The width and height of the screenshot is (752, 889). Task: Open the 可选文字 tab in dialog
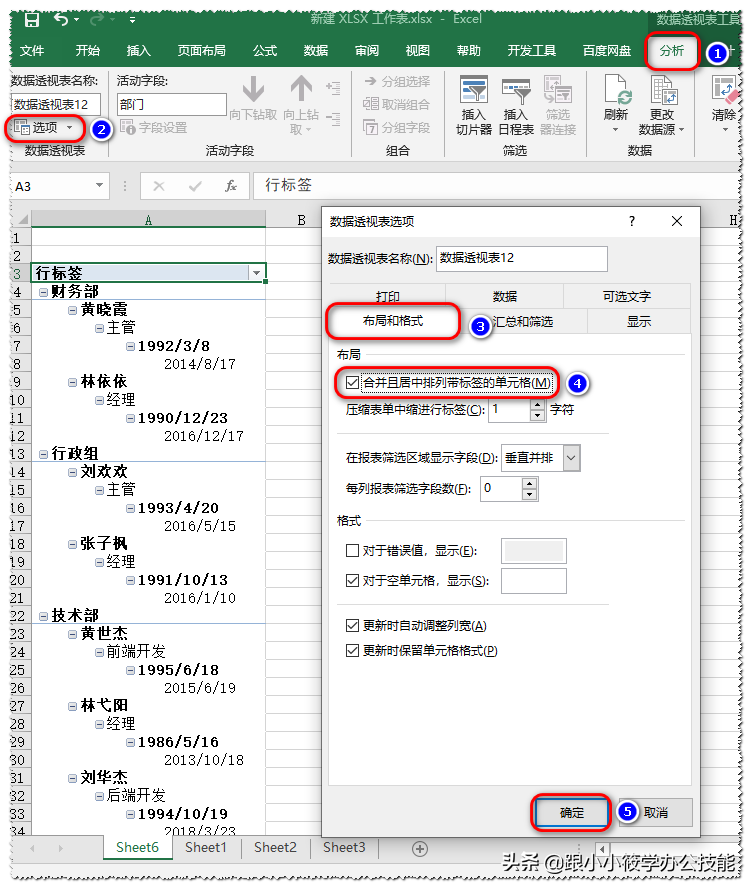point(627,297)
